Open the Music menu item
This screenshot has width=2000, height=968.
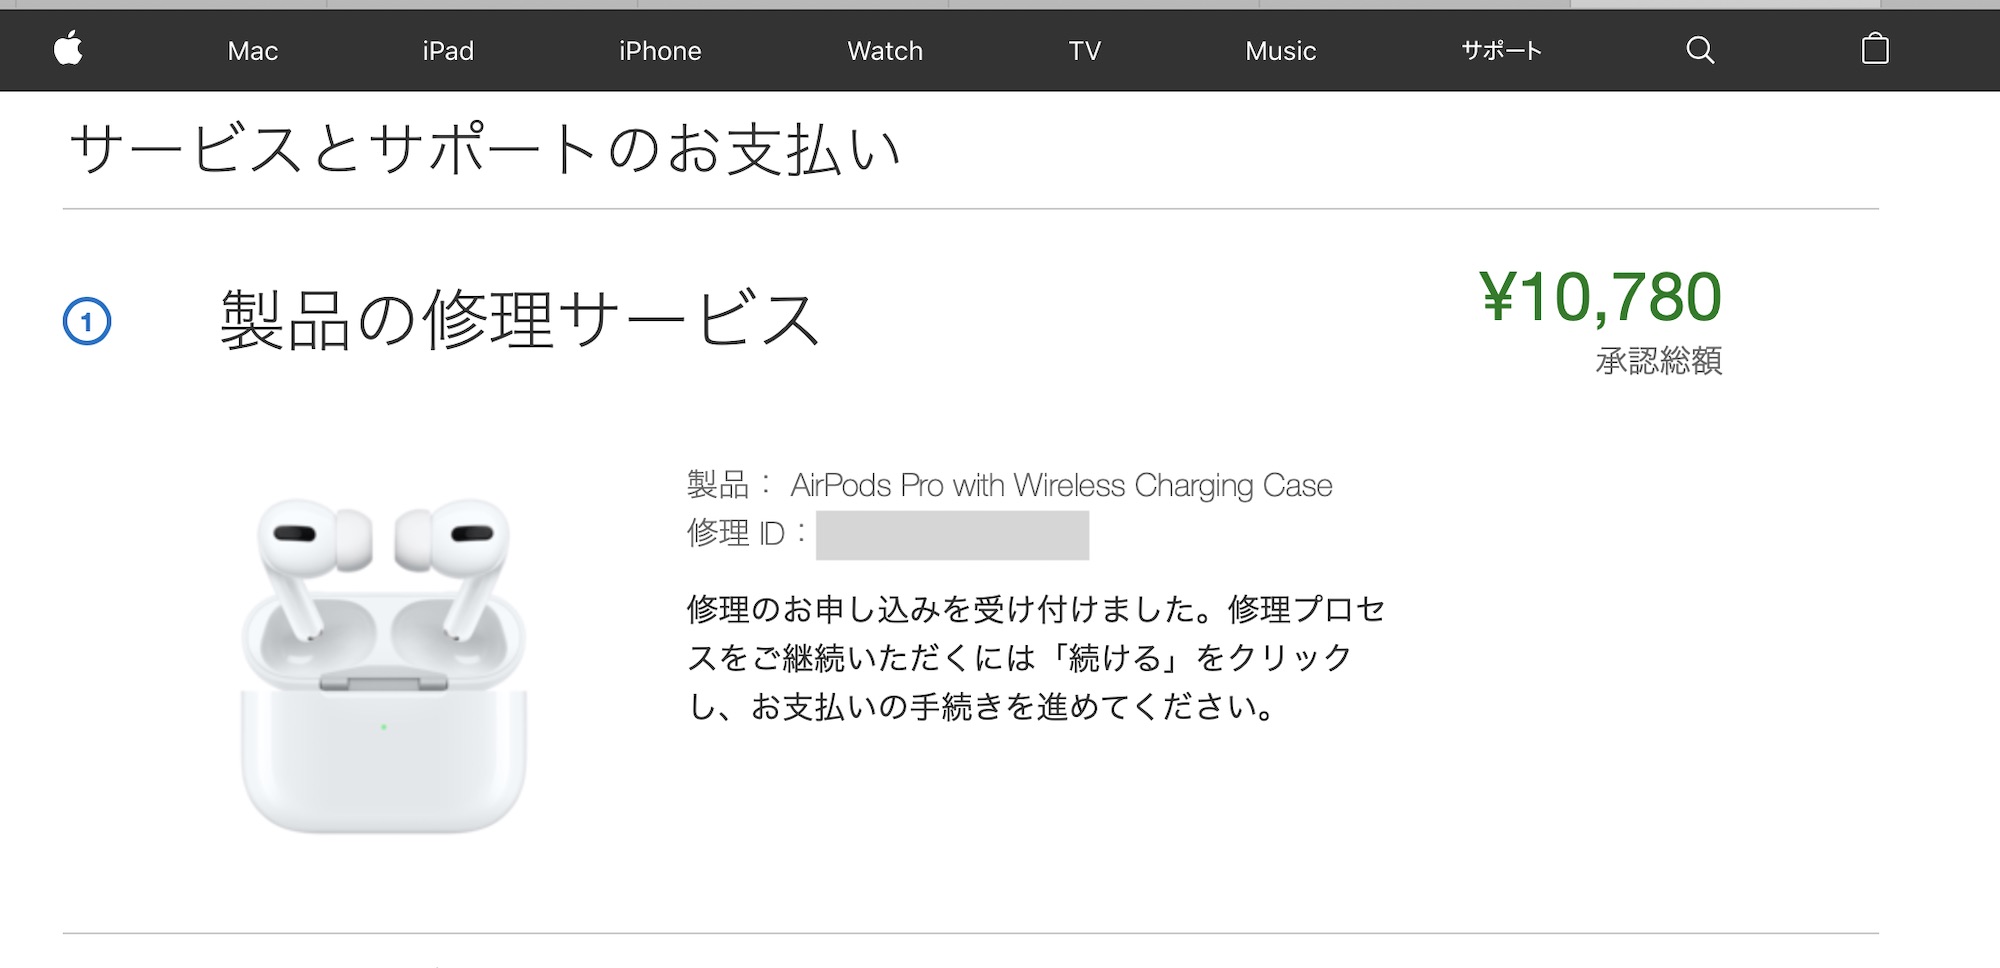tap(1281, 51)
